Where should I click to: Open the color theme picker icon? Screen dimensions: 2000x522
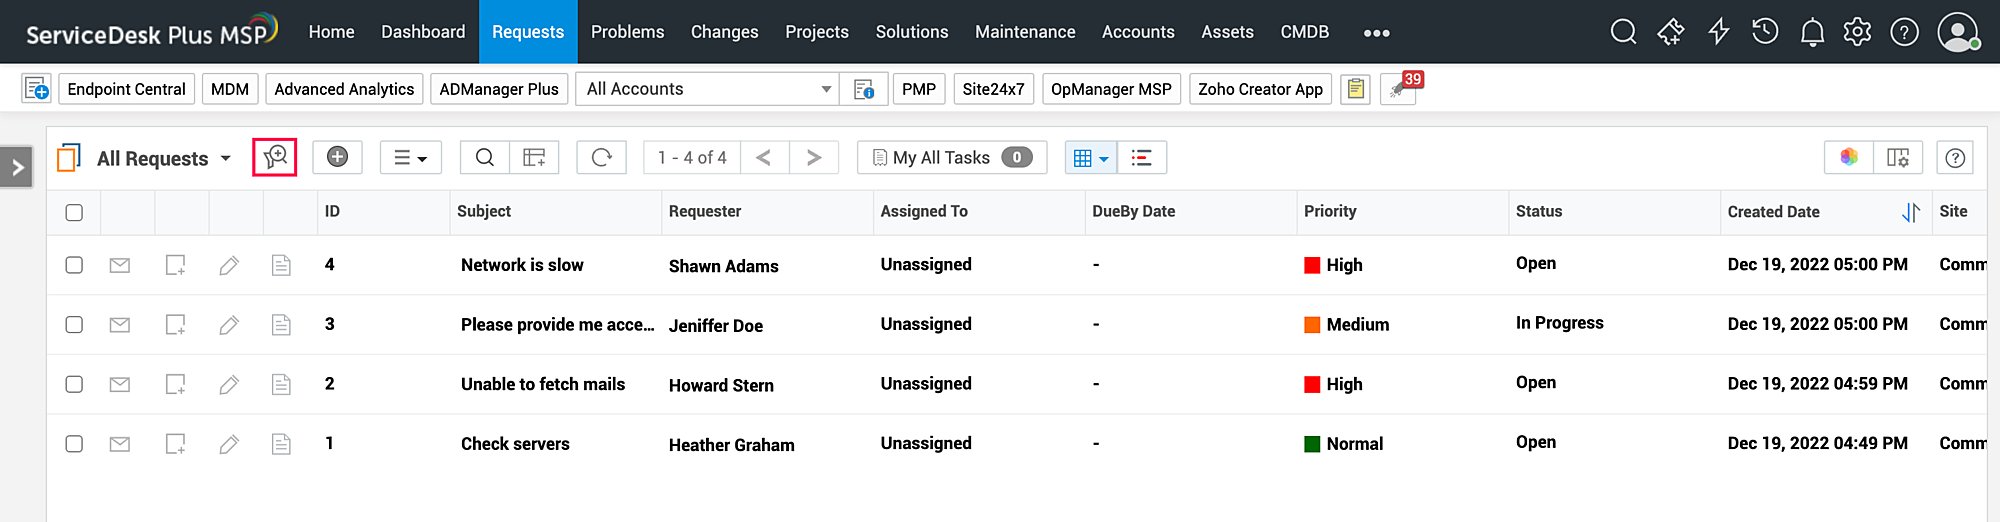(1849, 157)
